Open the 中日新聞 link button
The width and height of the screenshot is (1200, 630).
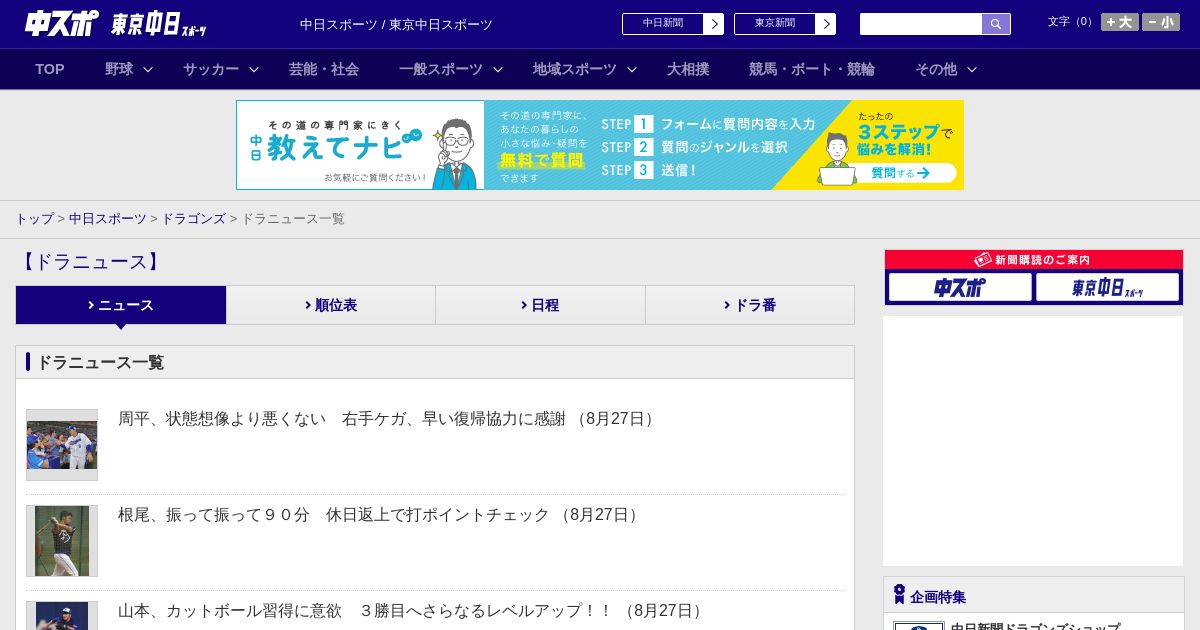point(663,24)
